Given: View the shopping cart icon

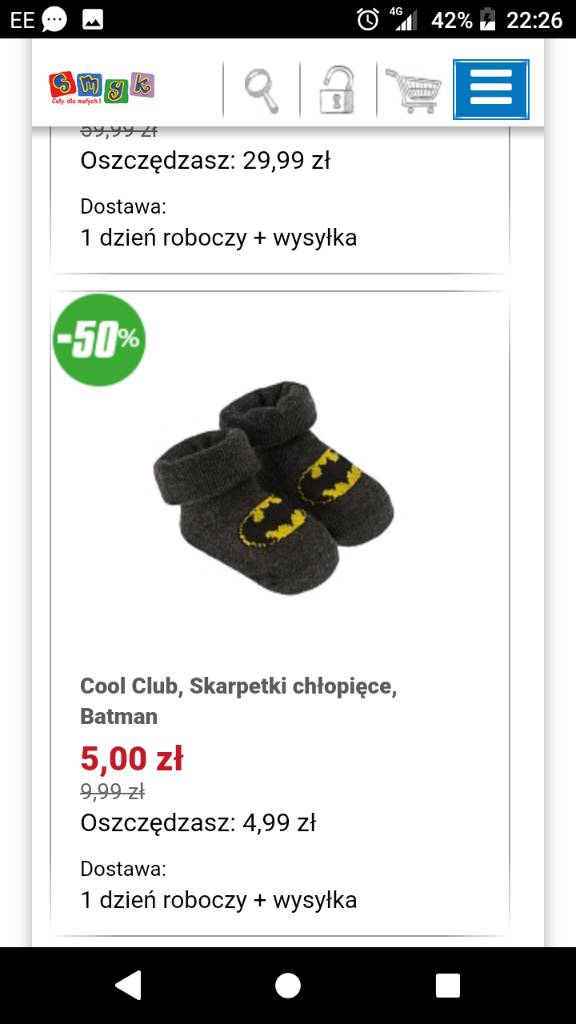Looking at the screenshot, I should (x=413, y=90).
